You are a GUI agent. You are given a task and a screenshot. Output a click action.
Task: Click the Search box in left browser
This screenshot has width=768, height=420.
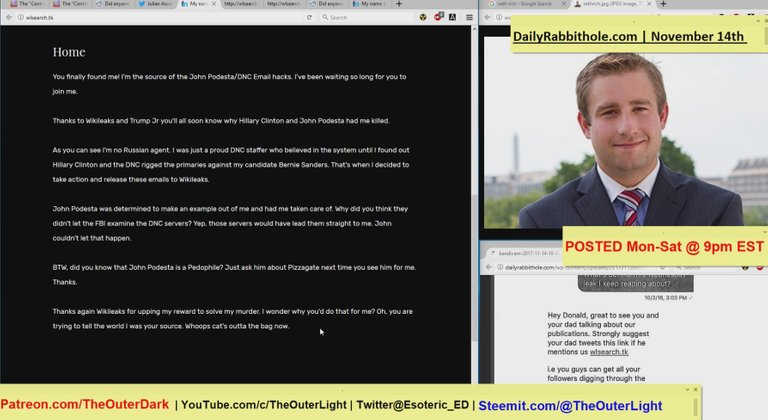point(367,17)
